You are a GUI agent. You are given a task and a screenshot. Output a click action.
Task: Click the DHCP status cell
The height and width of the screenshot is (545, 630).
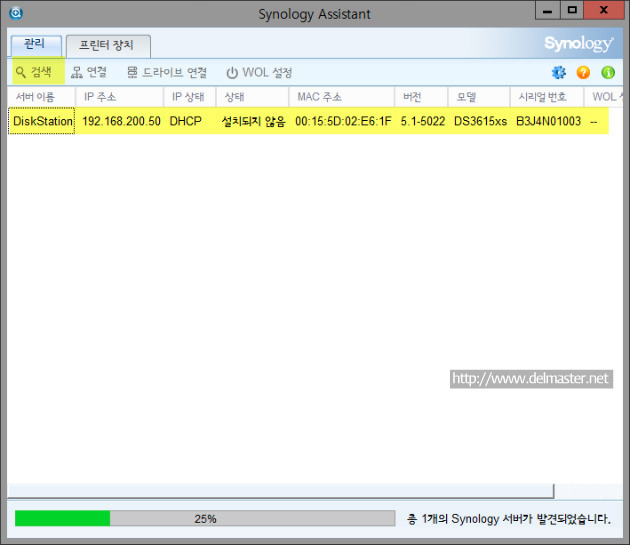point(185,121)
